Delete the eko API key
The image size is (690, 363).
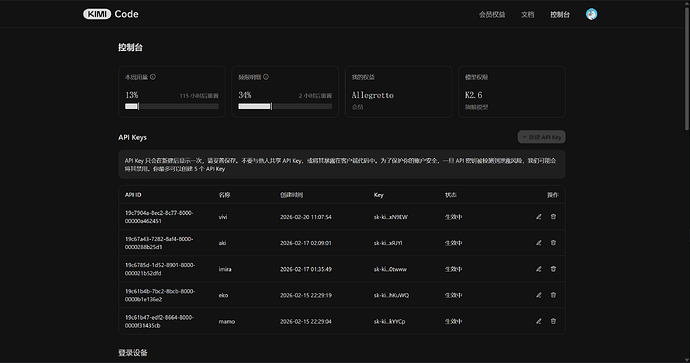tap(553, 295)
